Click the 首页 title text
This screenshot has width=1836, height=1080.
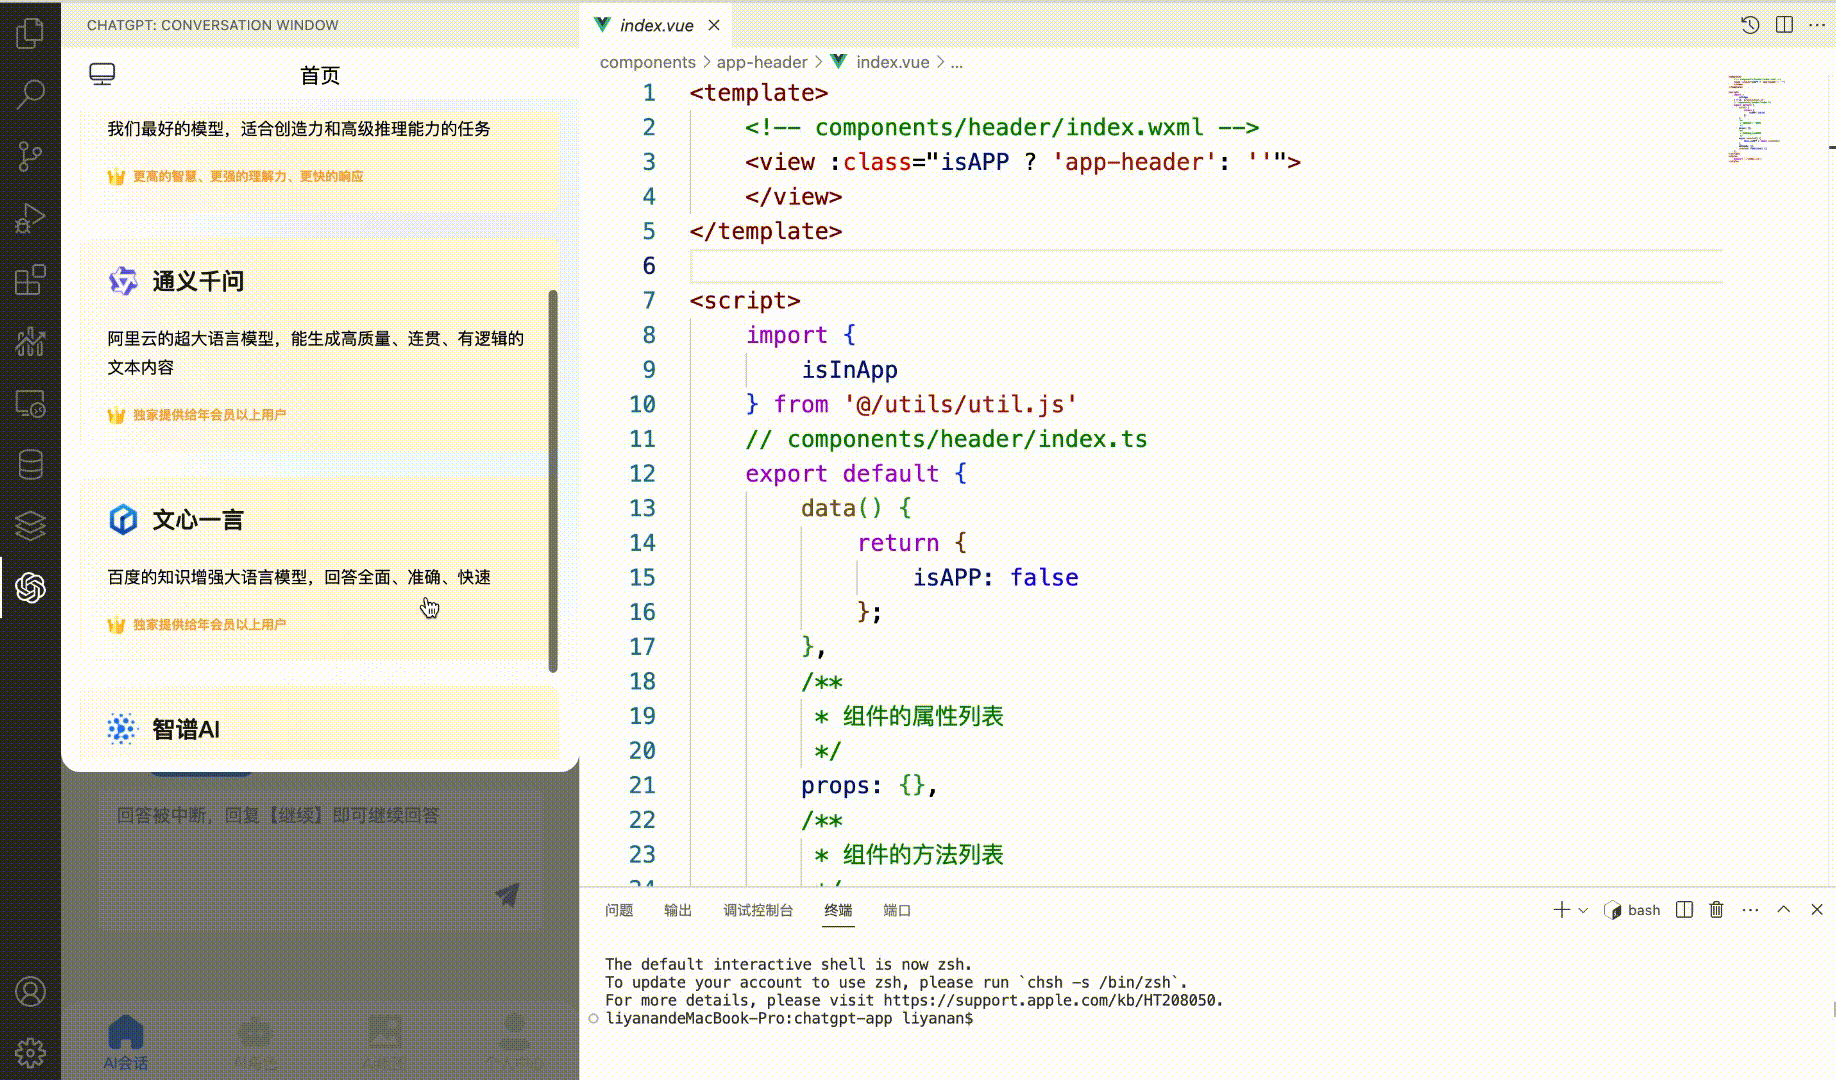pyautogui.click(x=320, y=75)
